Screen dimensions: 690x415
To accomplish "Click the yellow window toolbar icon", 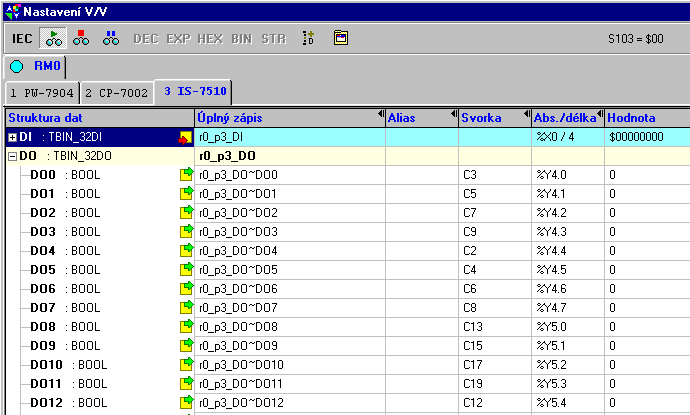I will coord(341,38).
